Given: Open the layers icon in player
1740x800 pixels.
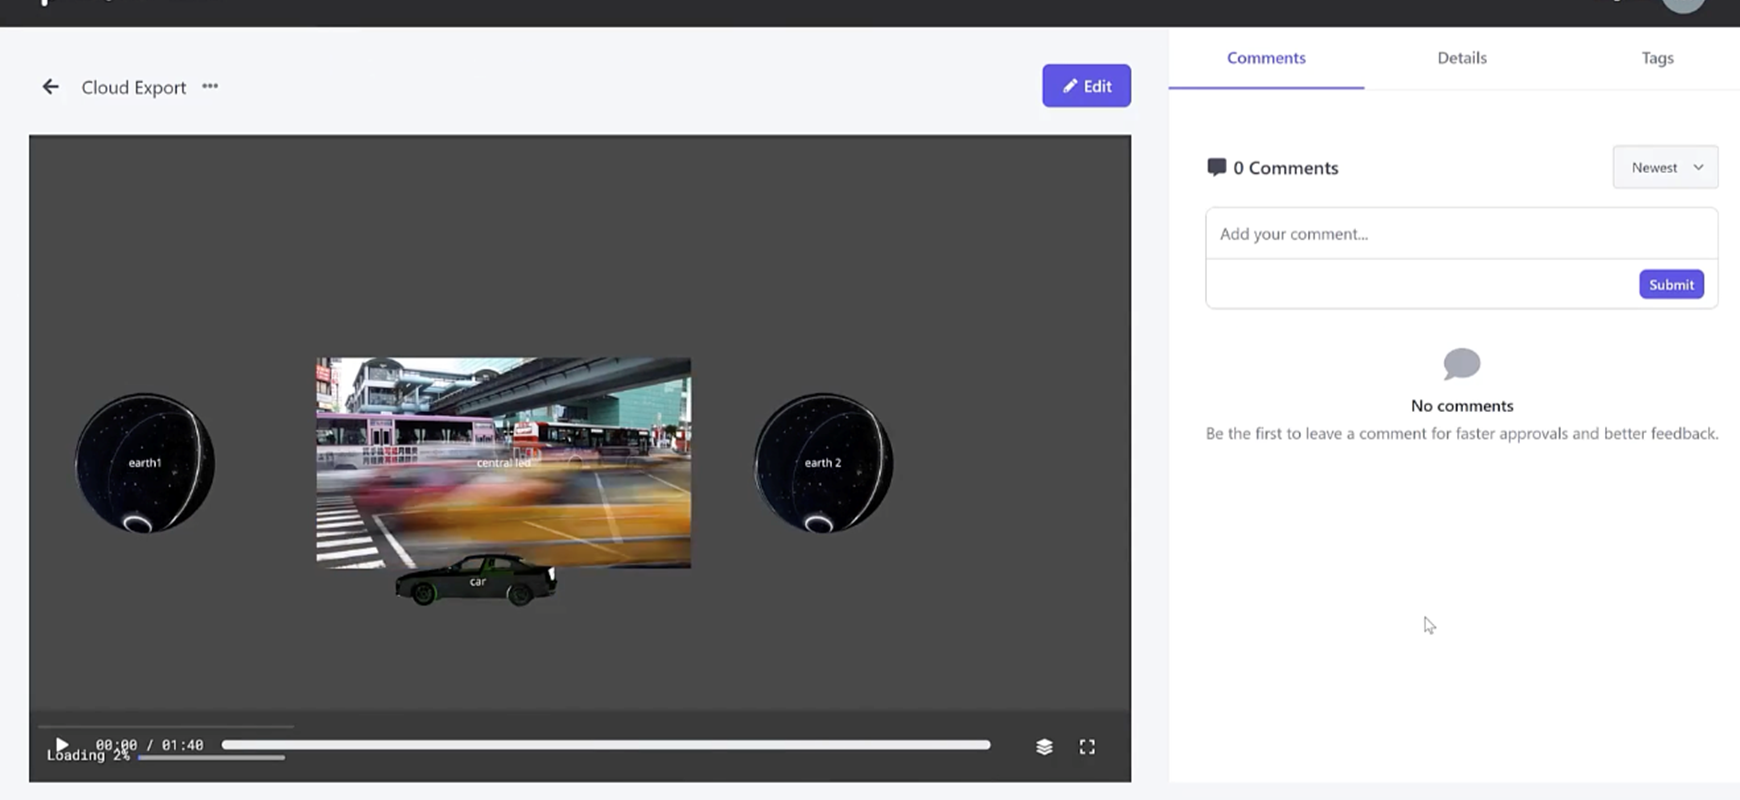Looking at the screenshot, I should (1044, 747).
